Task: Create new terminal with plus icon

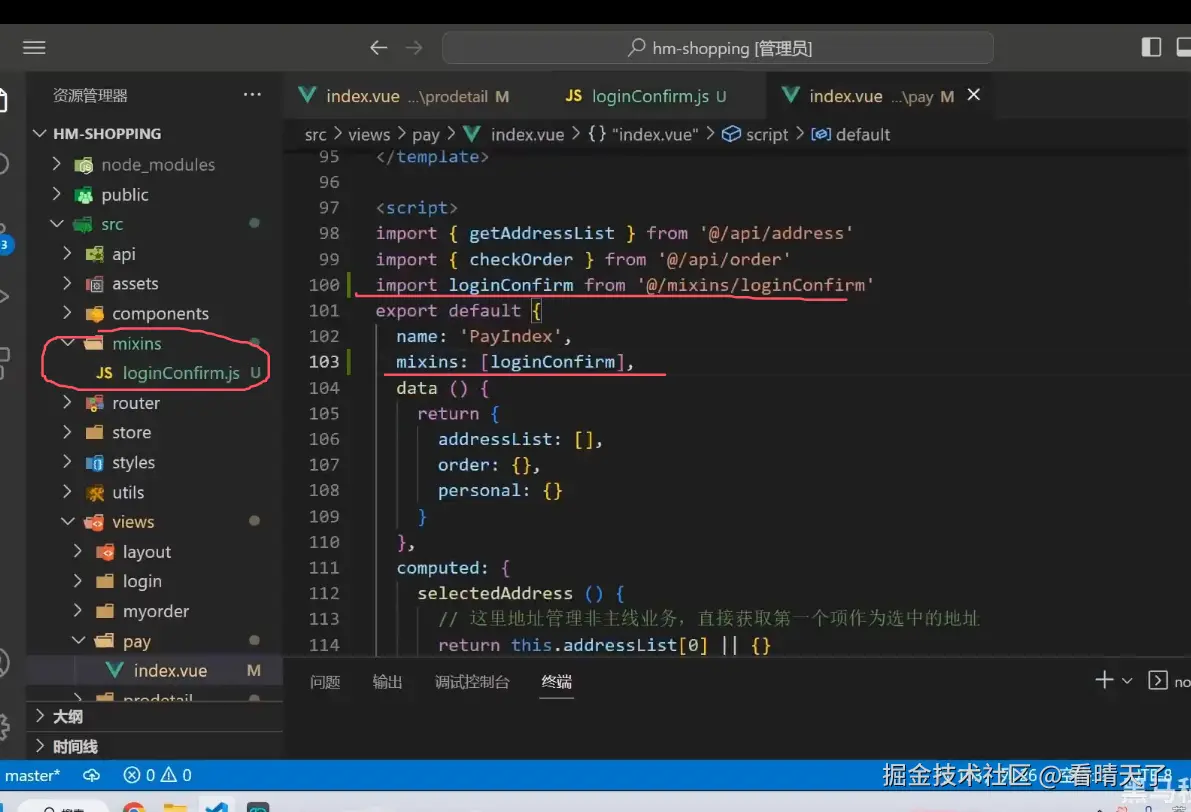Action: coord(1104,680)
